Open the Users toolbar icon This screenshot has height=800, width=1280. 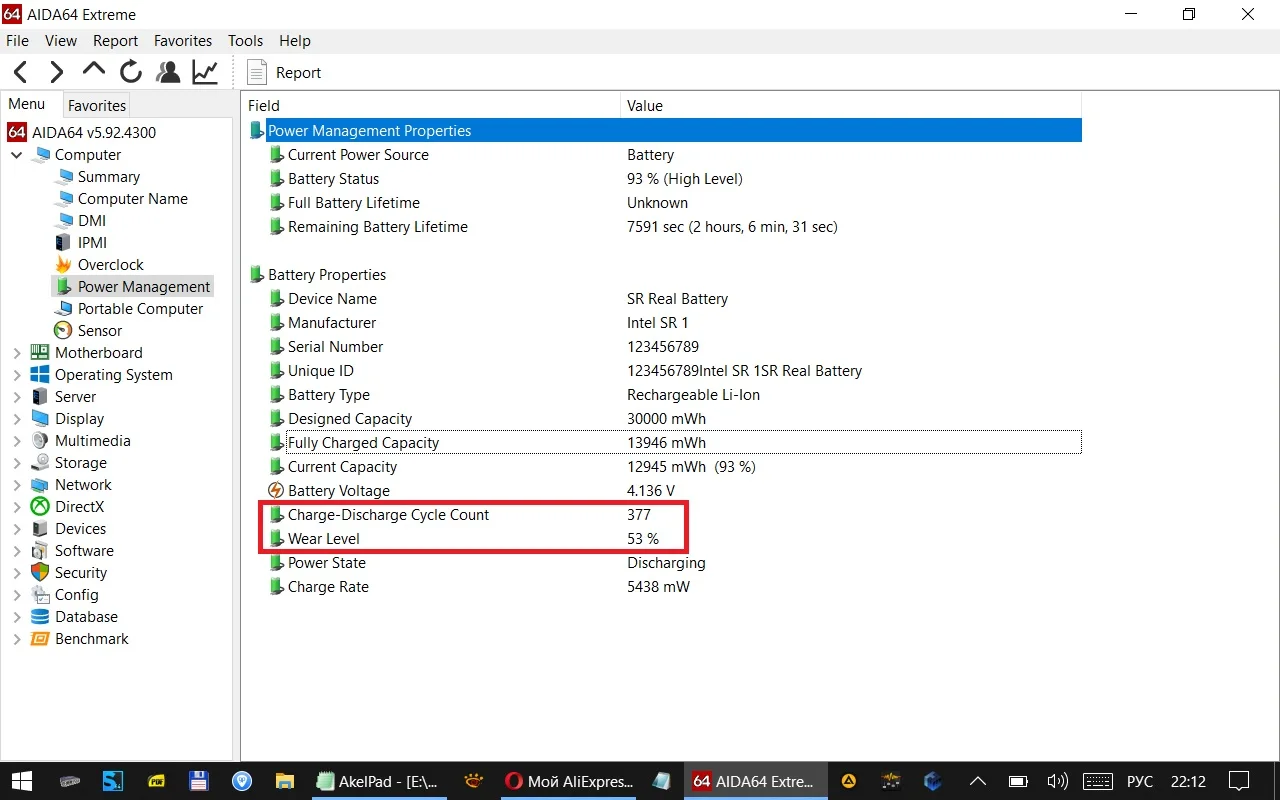[x=168, y=72]
